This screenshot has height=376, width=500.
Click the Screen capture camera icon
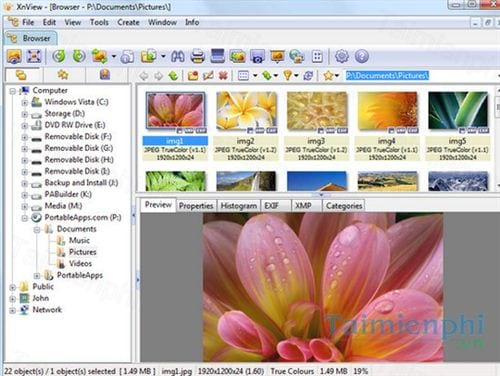pos(257,56)
